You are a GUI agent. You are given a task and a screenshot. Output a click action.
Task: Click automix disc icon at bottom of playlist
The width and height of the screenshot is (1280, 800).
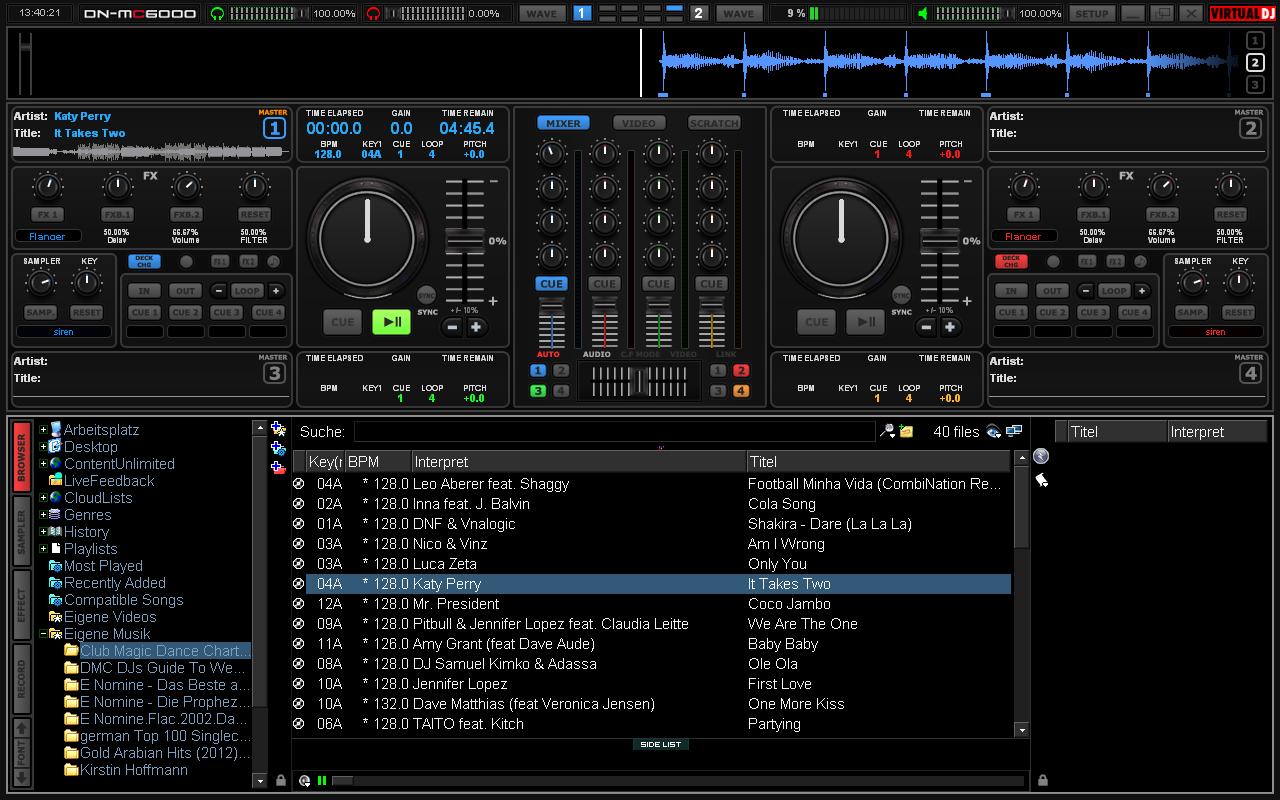[305, 781]
